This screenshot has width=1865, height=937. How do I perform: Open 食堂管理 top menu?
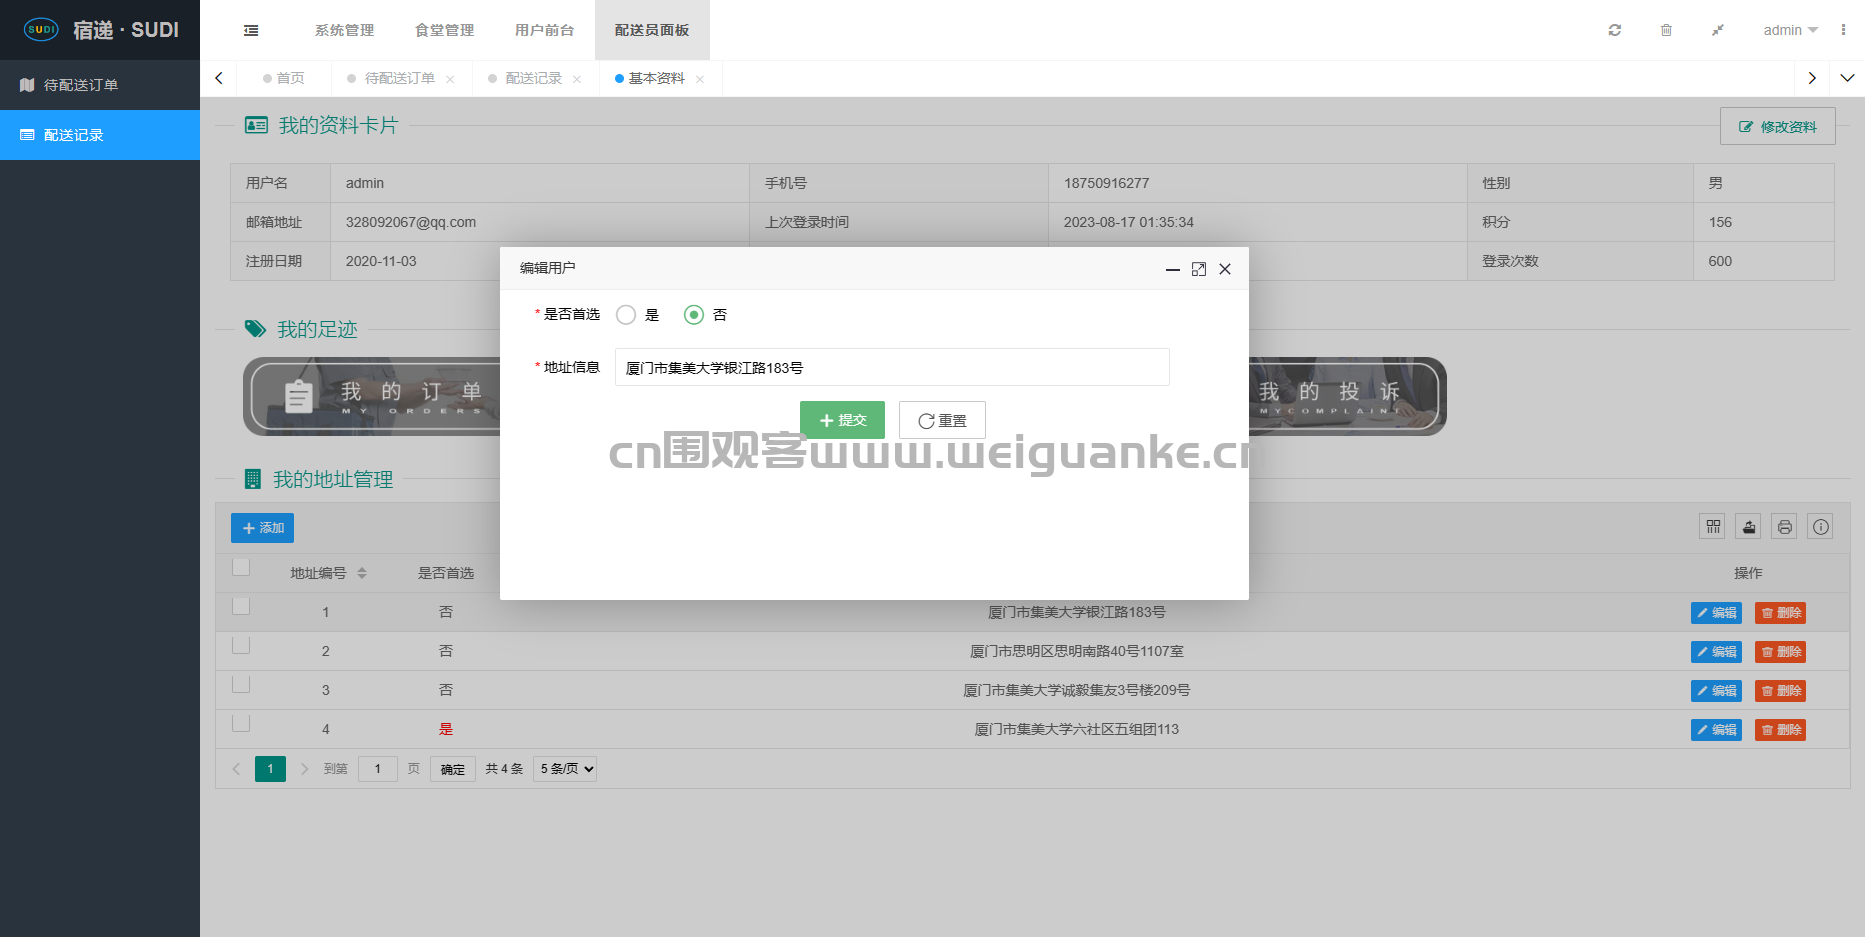click(444, 30)
